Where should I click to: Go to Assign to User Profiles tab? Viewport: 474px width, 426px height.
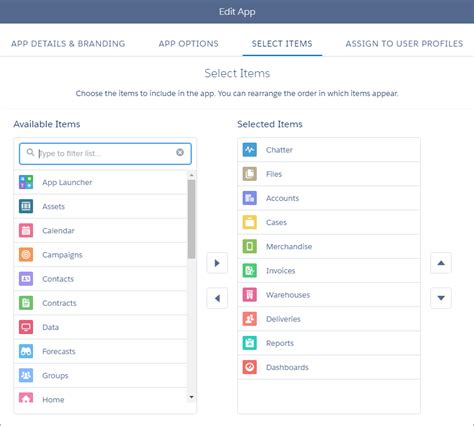coord(404,44)
